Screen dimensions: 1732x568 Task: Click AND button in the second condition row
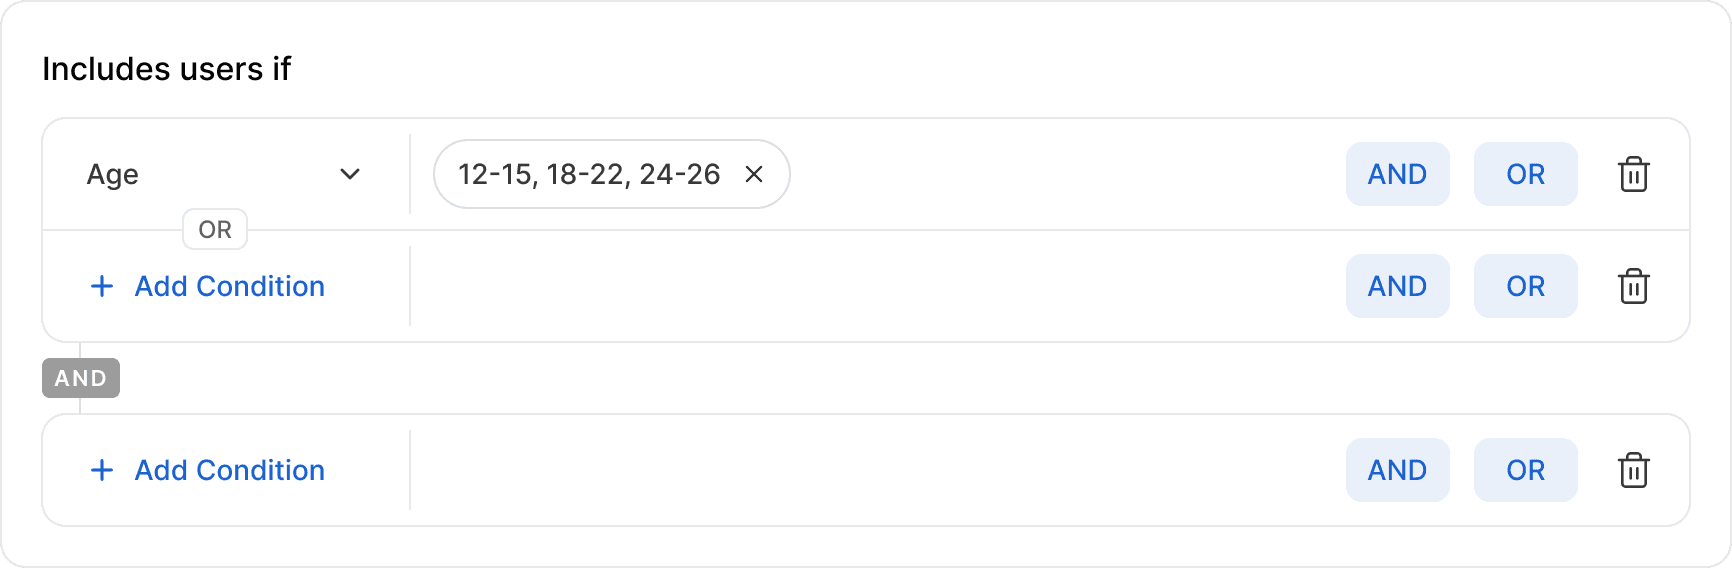tap(1397, 286)
